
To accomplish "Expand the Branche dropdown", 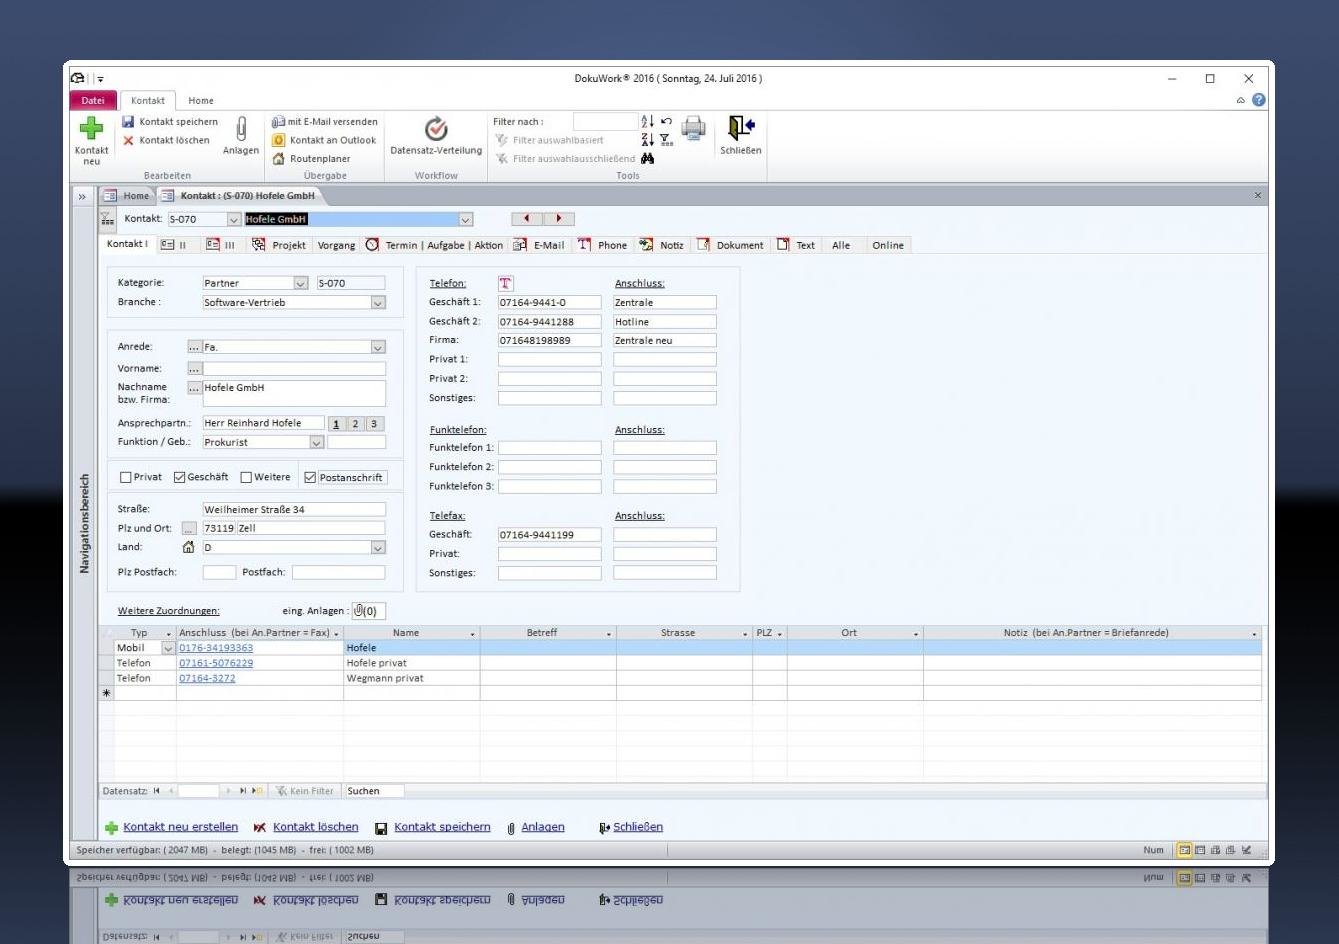I will tap(378, 302).
